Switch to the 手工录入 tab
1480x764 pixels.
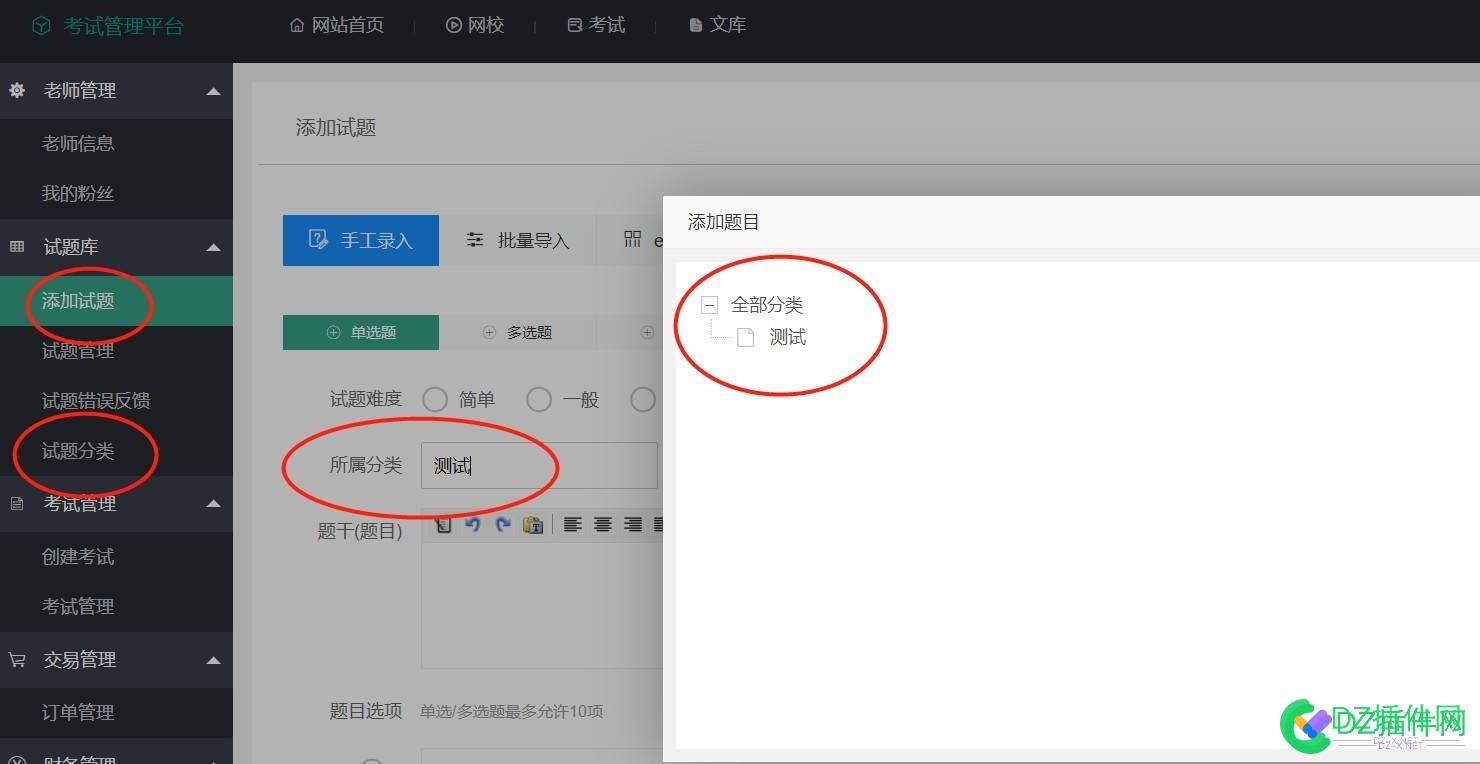coord(361,240)
